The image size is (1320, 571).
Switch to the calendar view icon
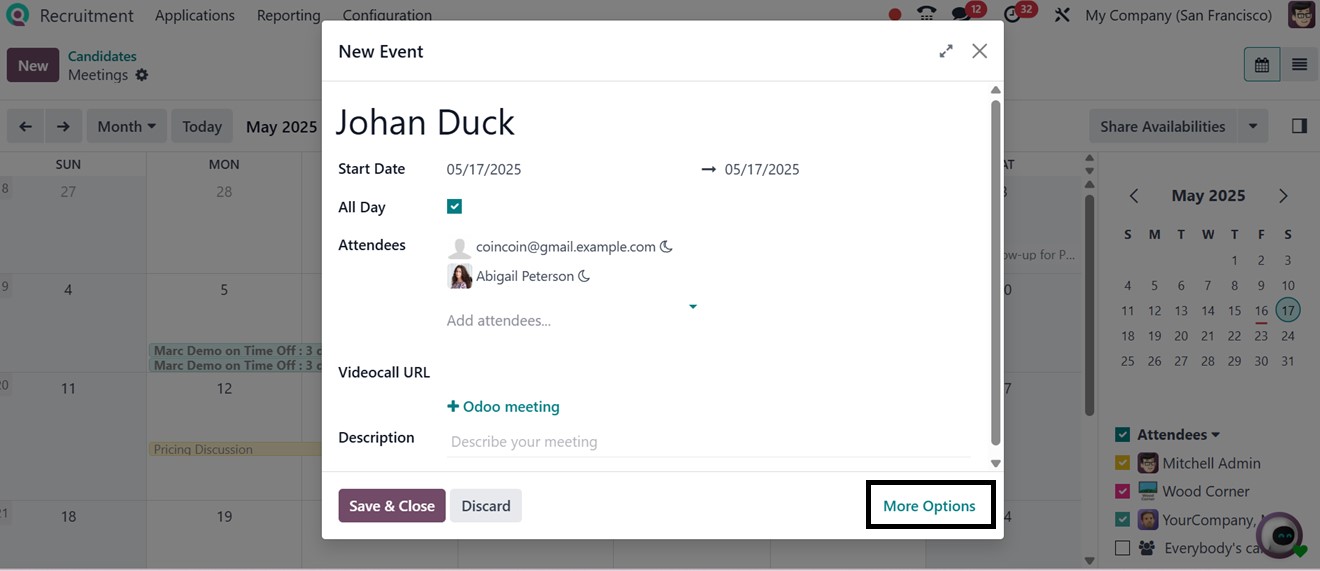(x=1262, y=65)
